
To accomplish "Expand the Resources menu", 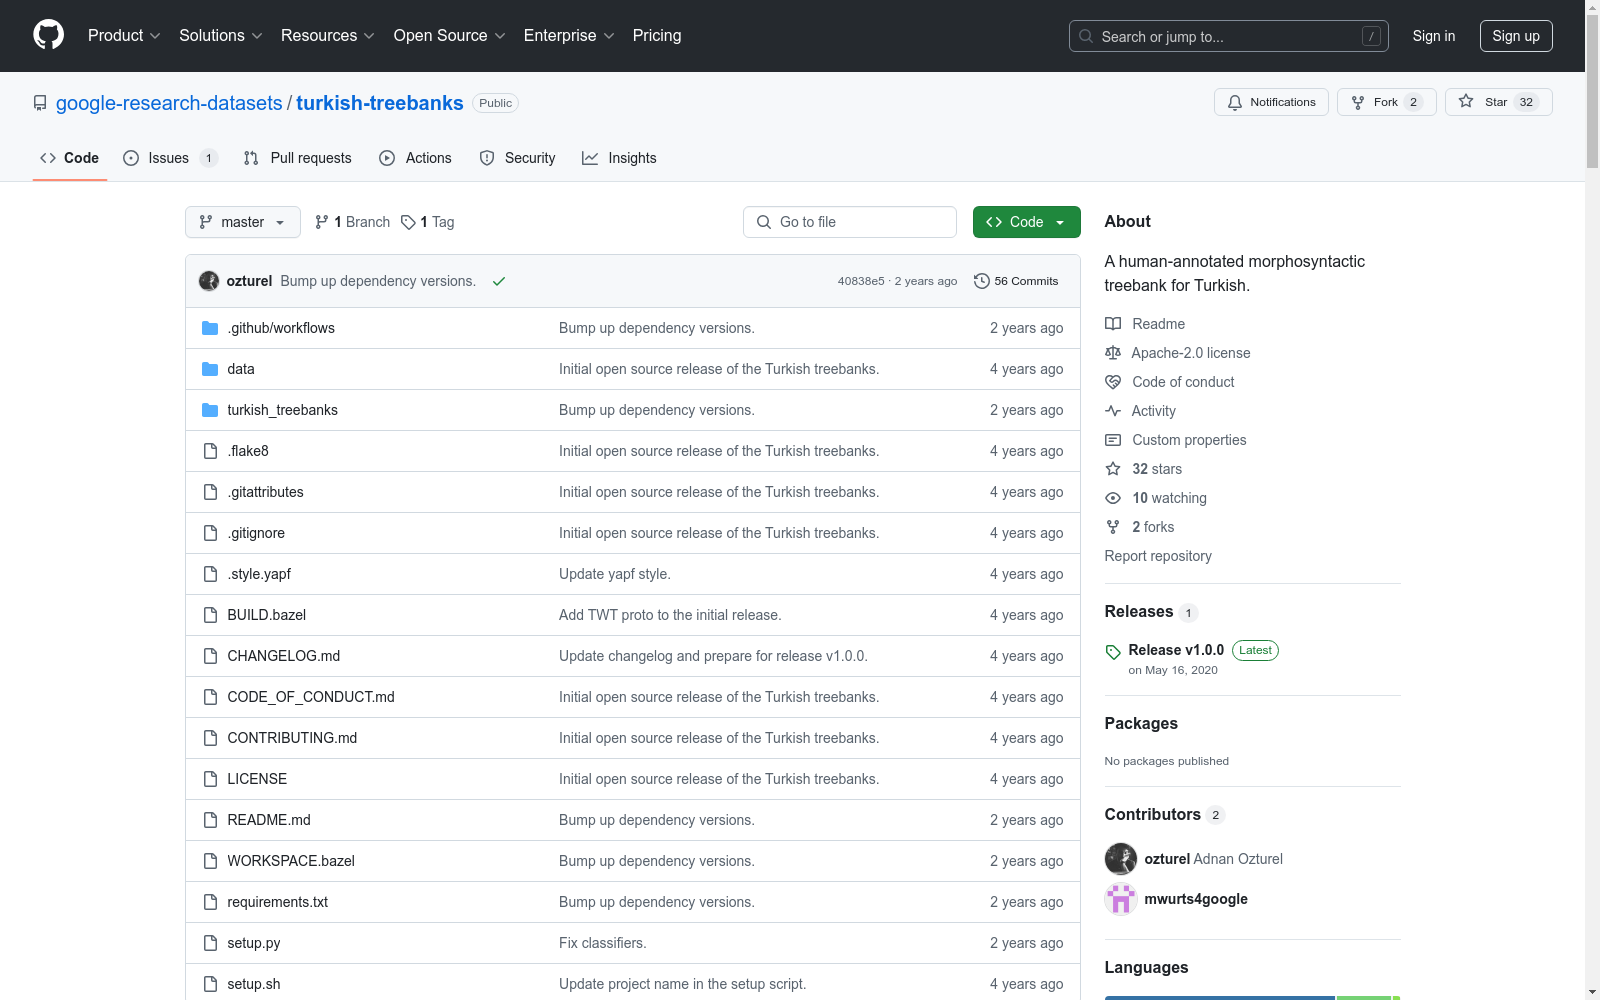I will (328, 36).
